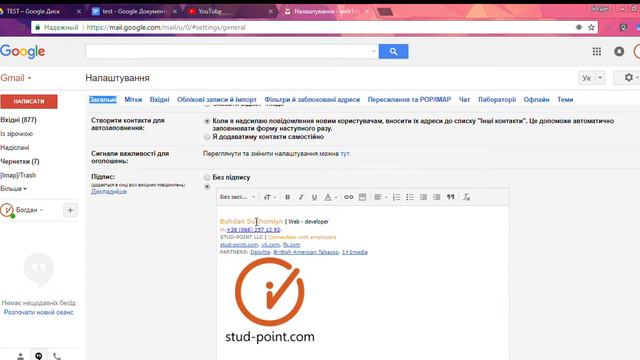Screen dimensions: 640x360
Task: Select 'Без підпису' radio option
Action: [207, 177]
